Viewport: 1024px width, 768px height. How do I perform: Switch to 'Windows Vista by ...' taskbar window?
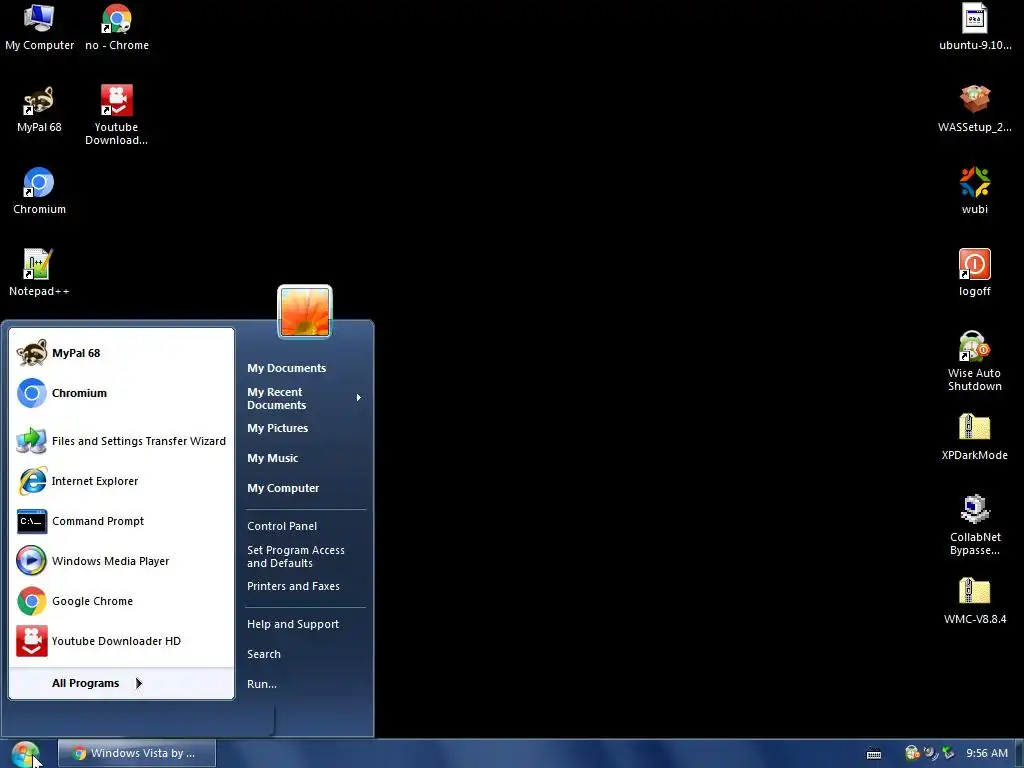(x=136, y=754)
